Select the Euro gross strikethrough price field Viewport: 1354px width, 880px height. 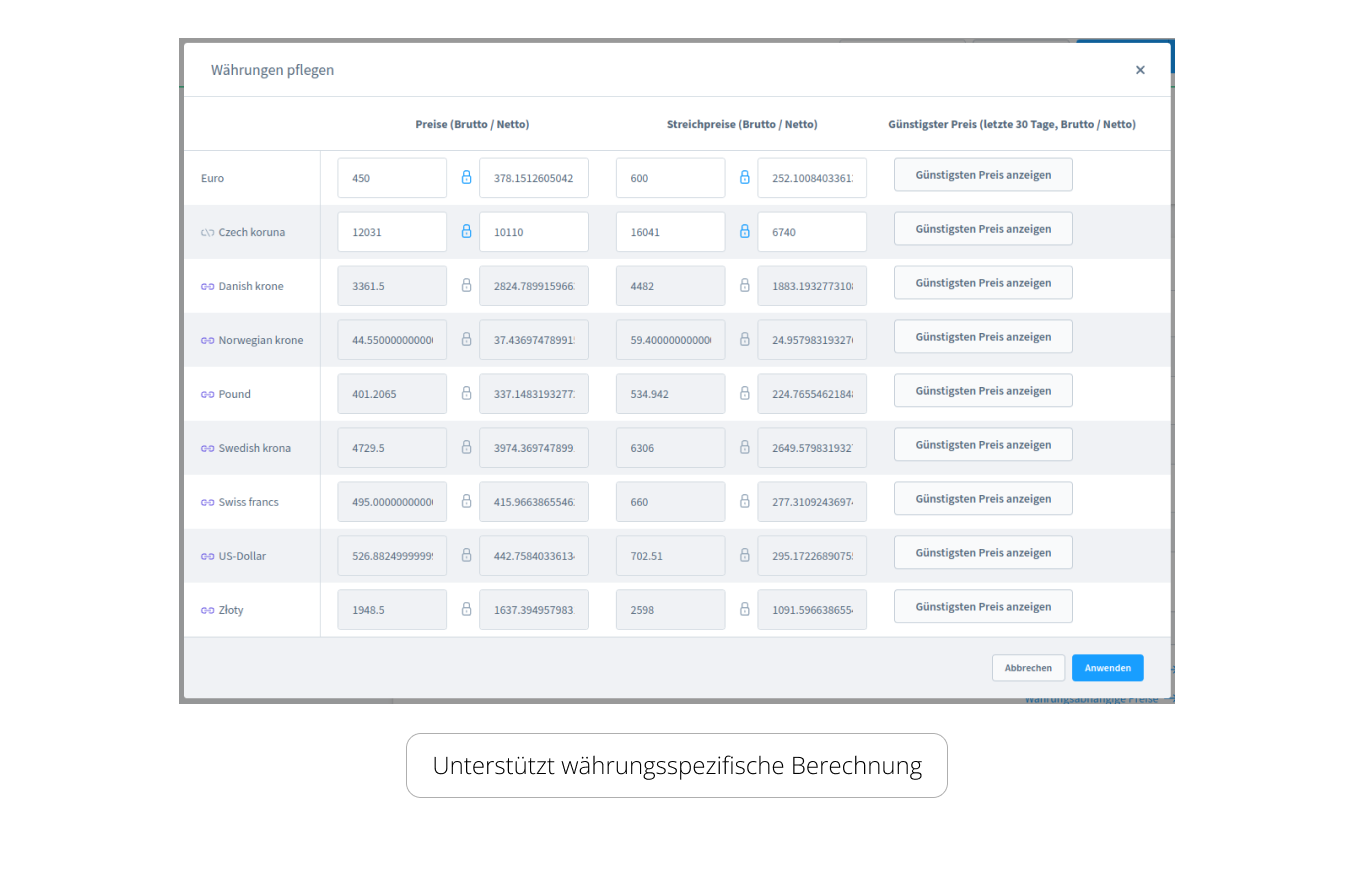[670, 178]
